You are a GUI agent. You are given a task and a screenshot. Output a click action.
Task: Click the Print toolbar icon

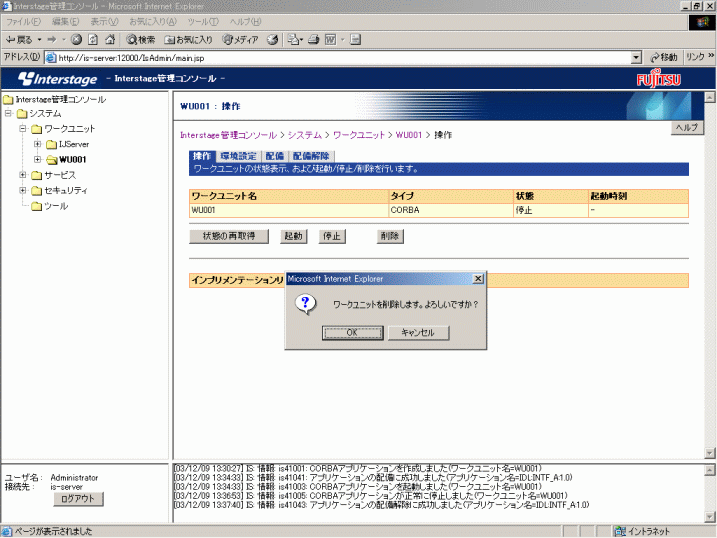tap(314, 40)
